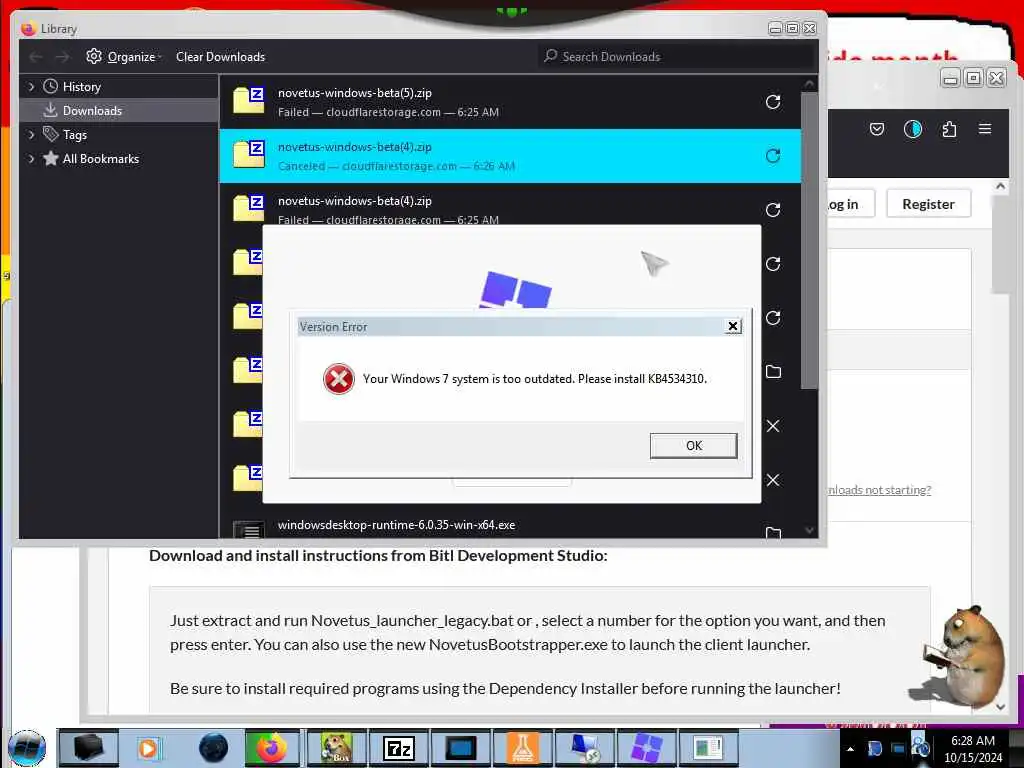Click OK in the Version Error dialog

point(693,445)
